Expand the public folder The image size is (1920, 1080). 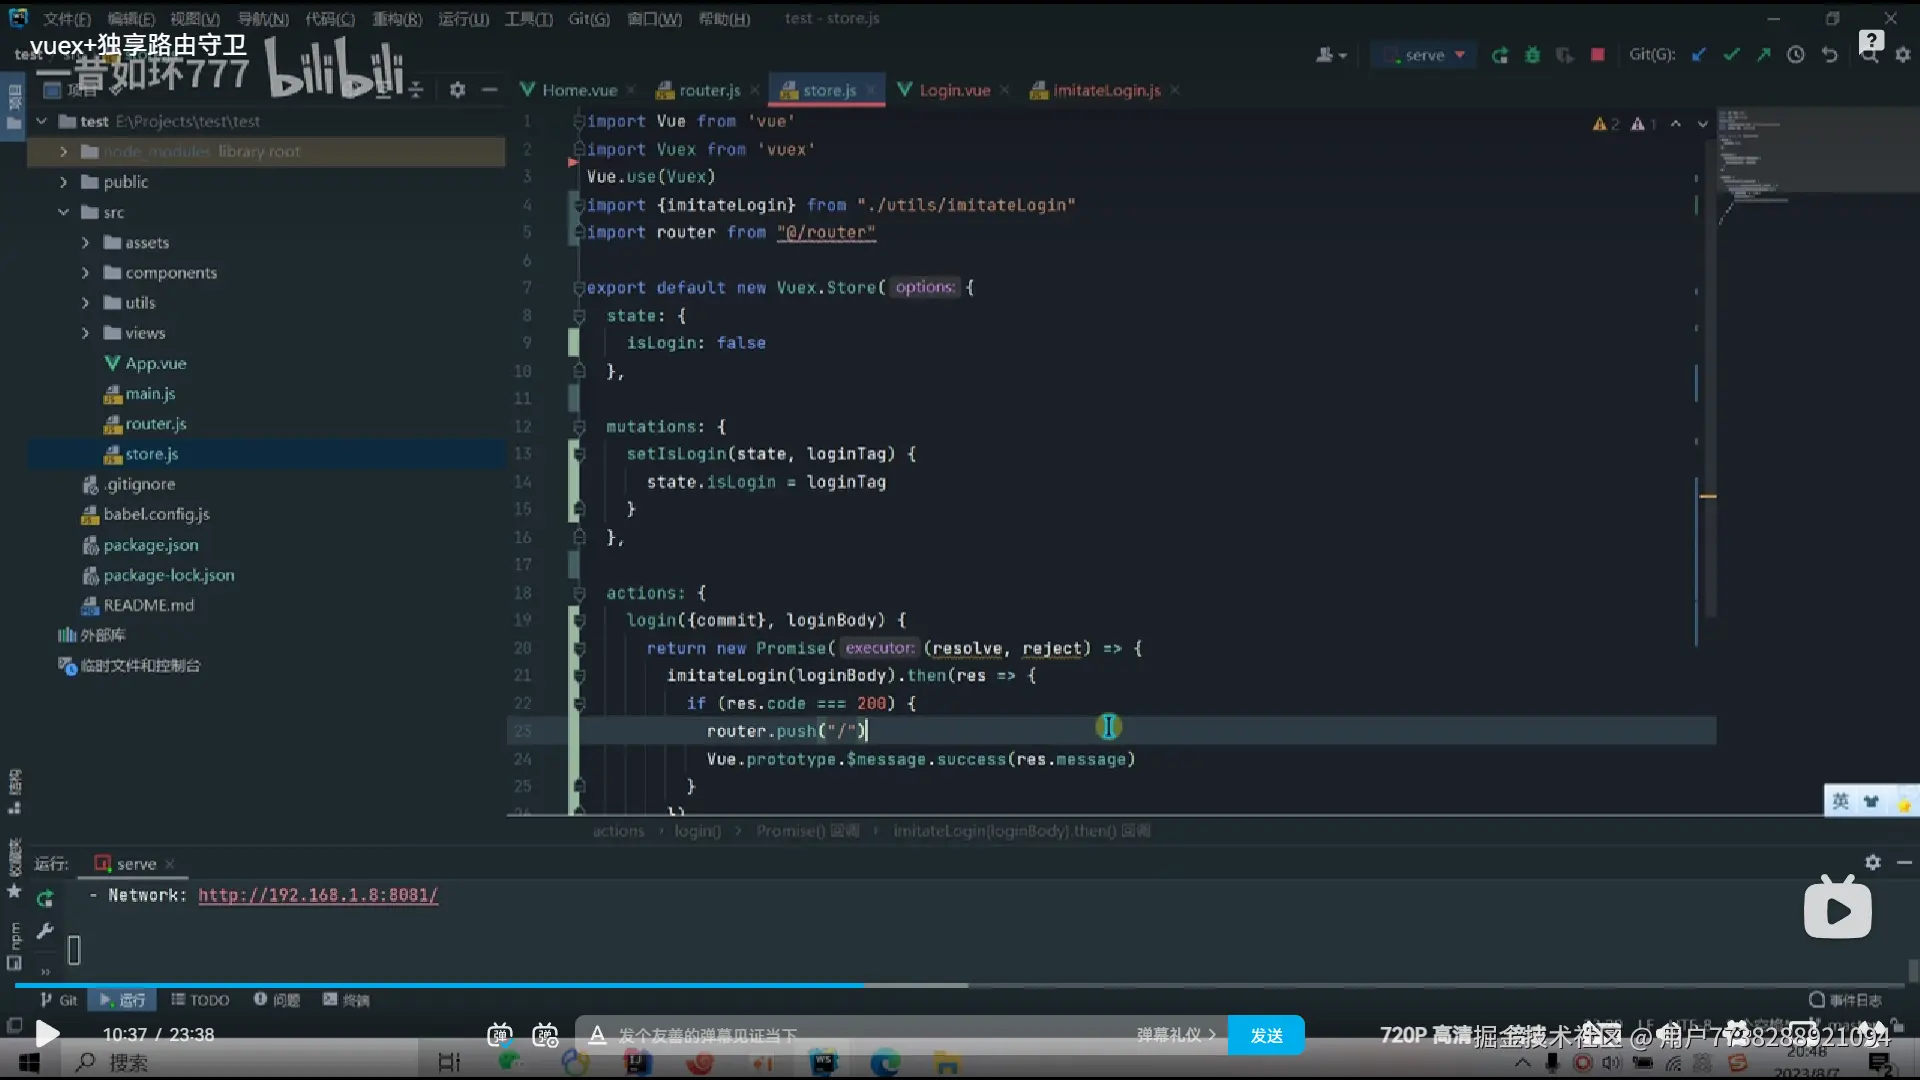pos(63,182)
